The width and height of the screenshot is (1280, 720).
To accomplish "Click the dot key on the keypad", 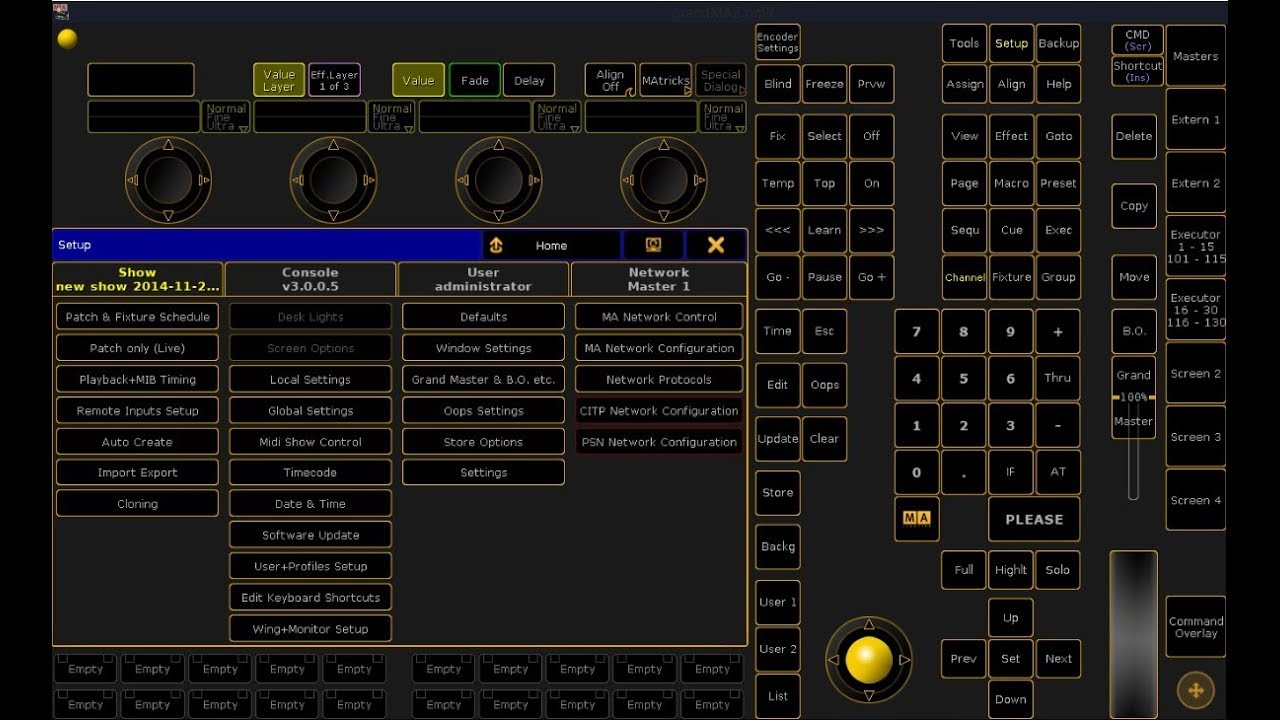I will pos(964,472).
